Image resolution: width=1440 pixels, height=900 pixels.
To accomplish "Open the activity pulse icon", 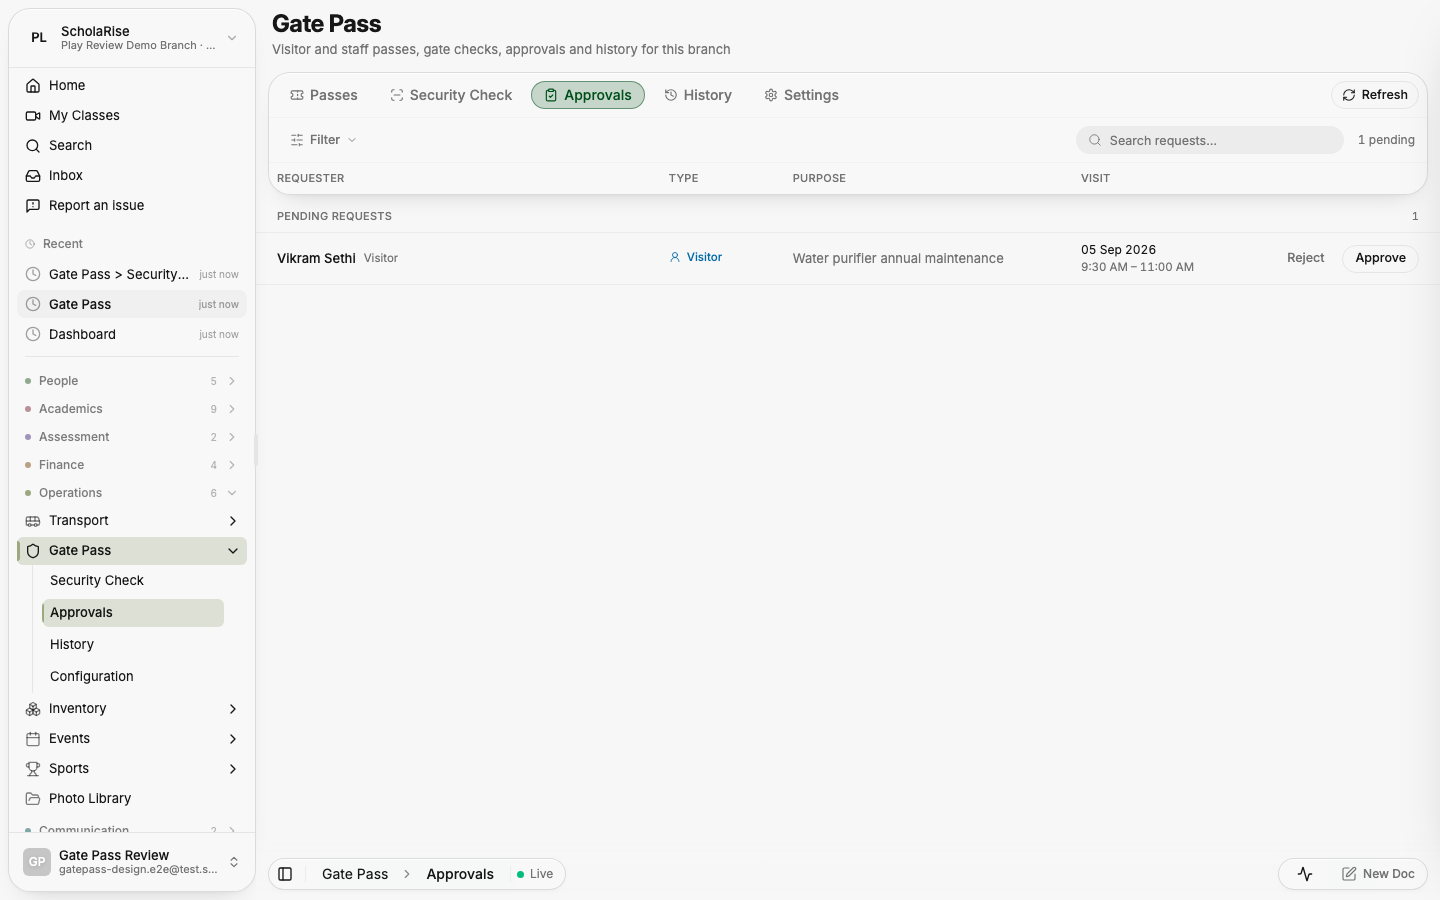I will [x=1305, y=874].
